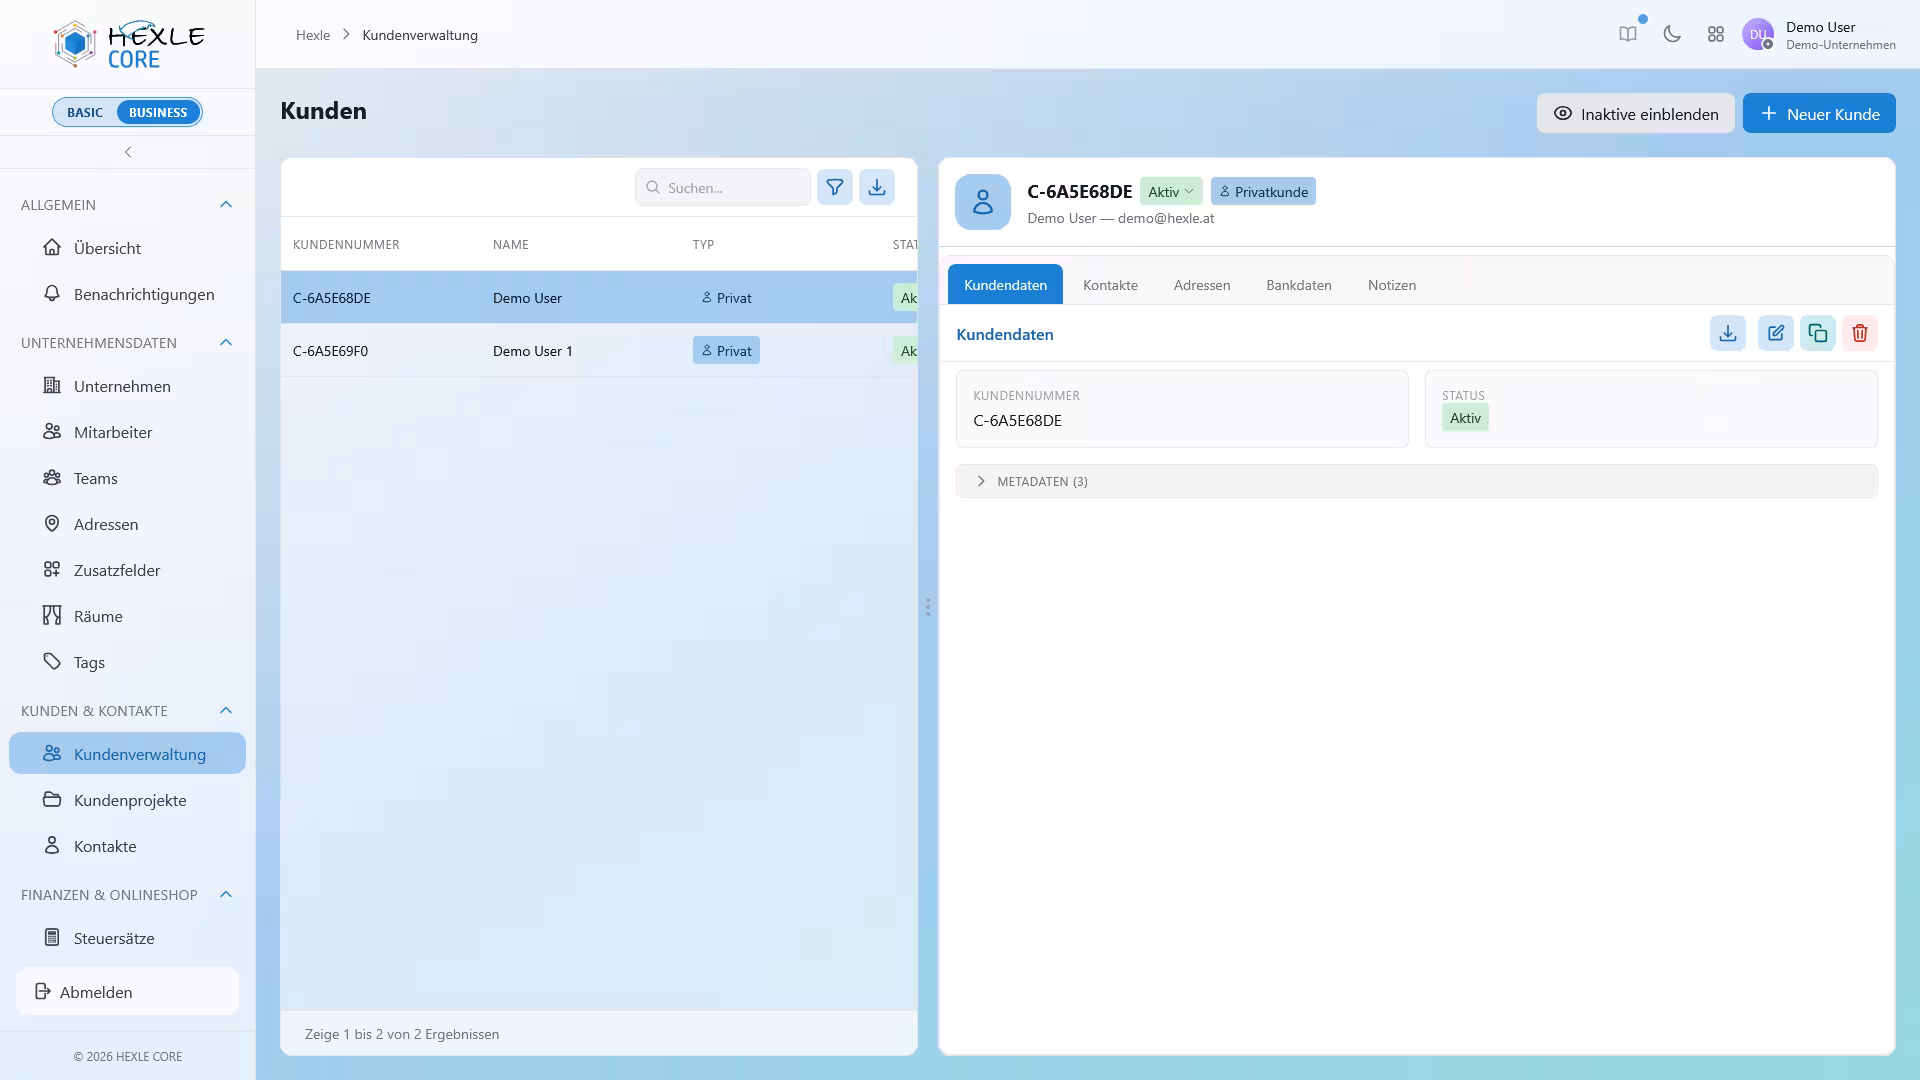Collapse the ALLGEMEIN section

(x=226, y=205)
